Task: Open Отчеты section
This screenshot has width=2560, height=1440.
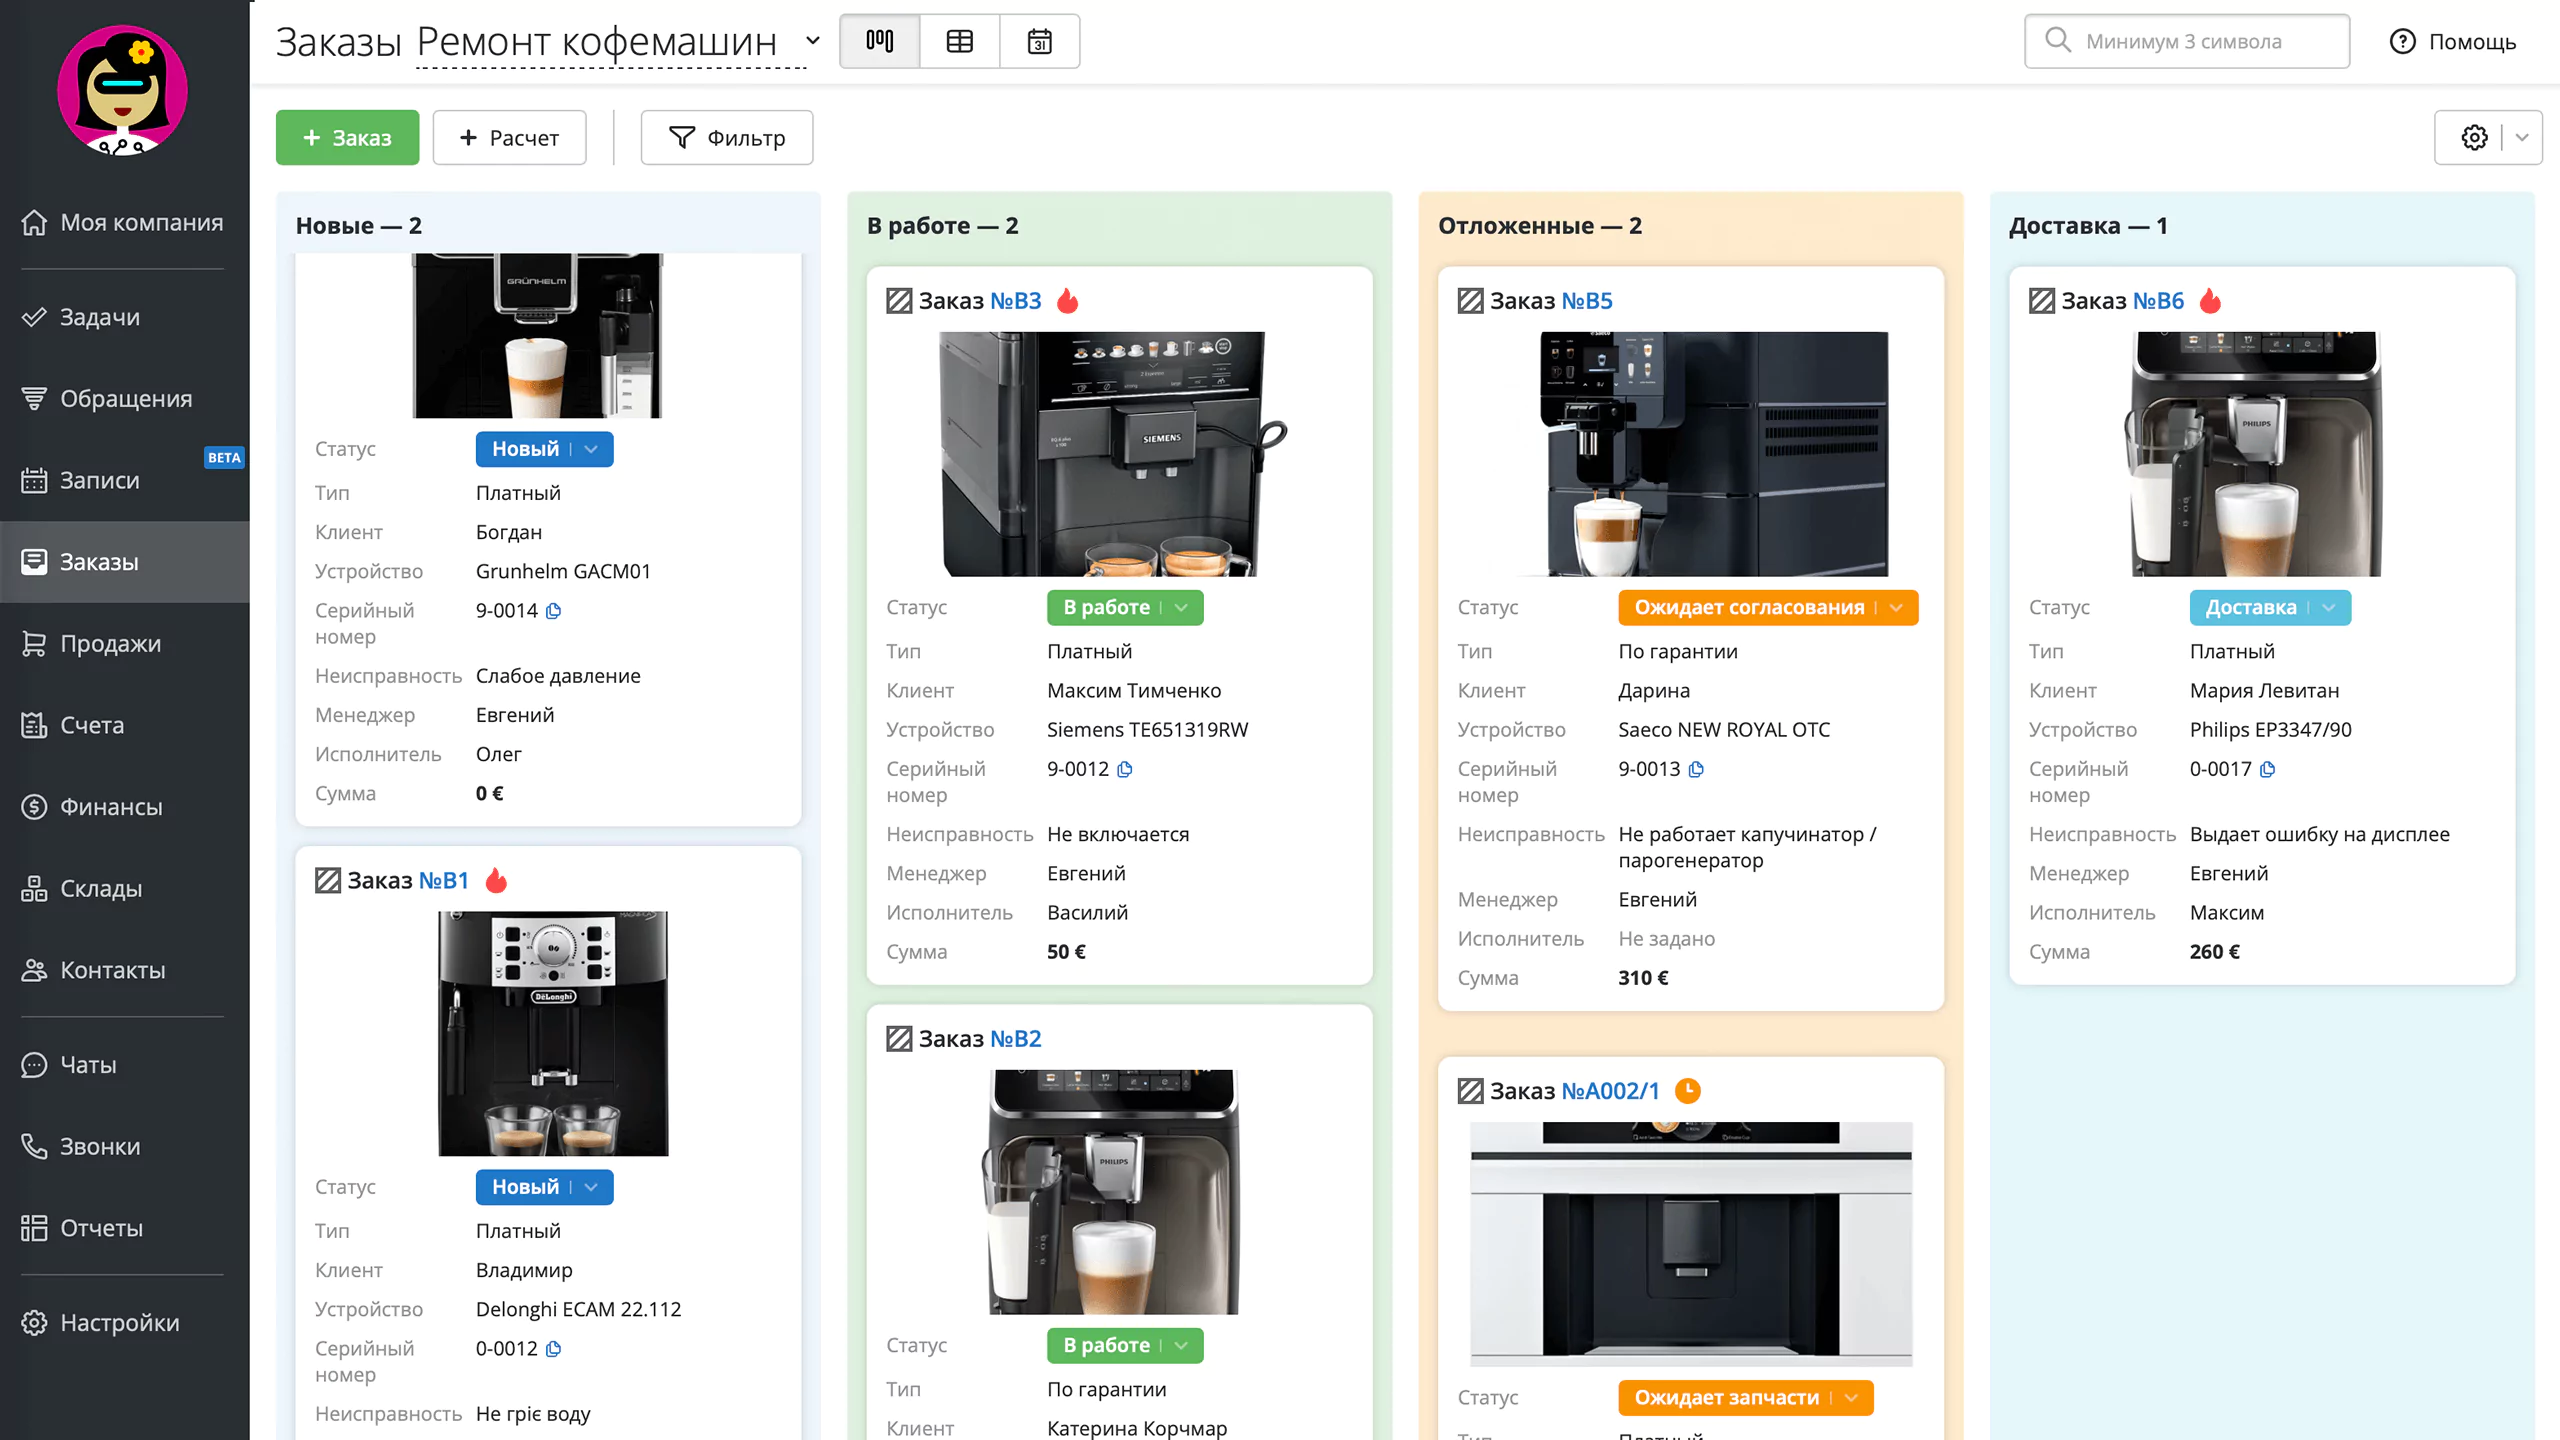Action: [x=124, y=1228]
